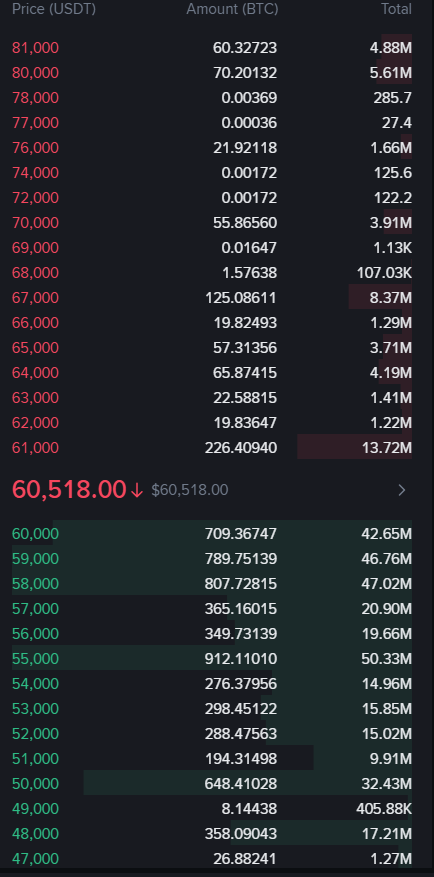Click the 648.41028 BTC bid amount
Viewport: 434px width, 877px height.
click(x=241, y=784)
